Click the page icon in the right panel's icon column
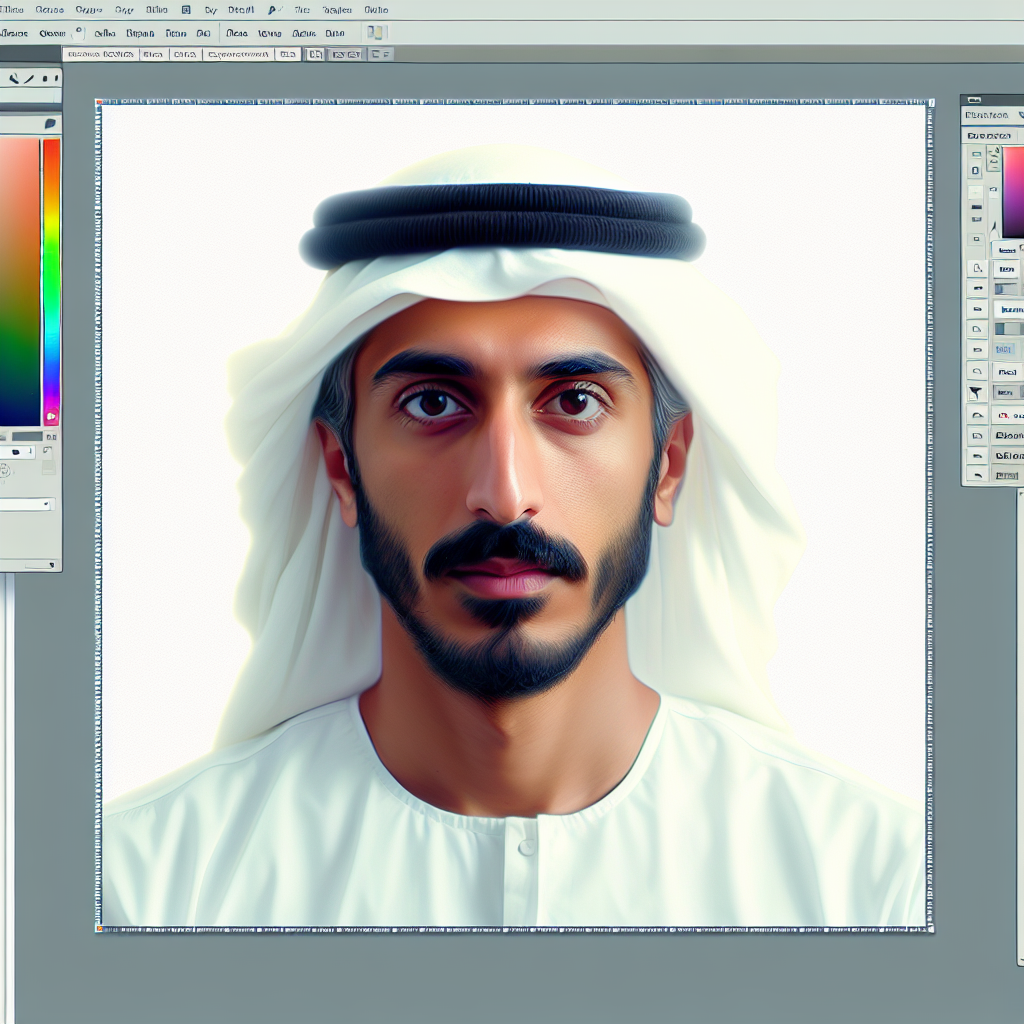Image resolution: width=1024 pixels, height=1024 pixels. (978, 268)
